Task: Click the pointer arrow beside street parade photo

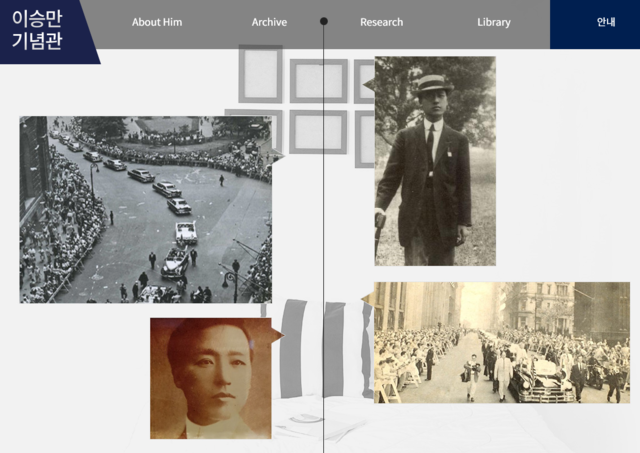Action: [x=368, y=298]
